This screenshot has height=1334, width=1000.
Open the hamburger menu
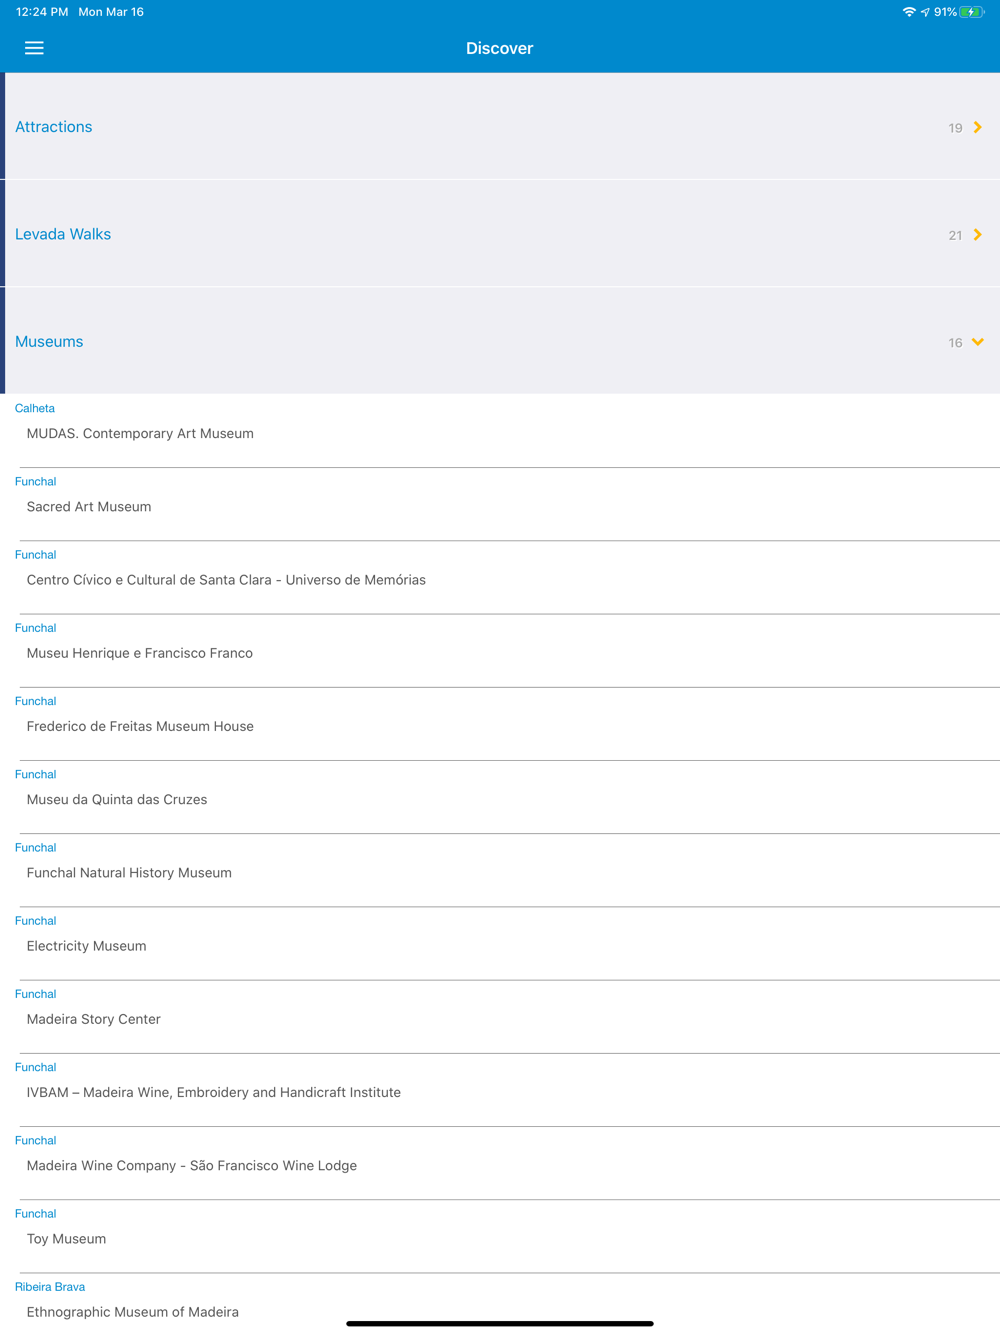pyautogui.click(x=34, y=48)
